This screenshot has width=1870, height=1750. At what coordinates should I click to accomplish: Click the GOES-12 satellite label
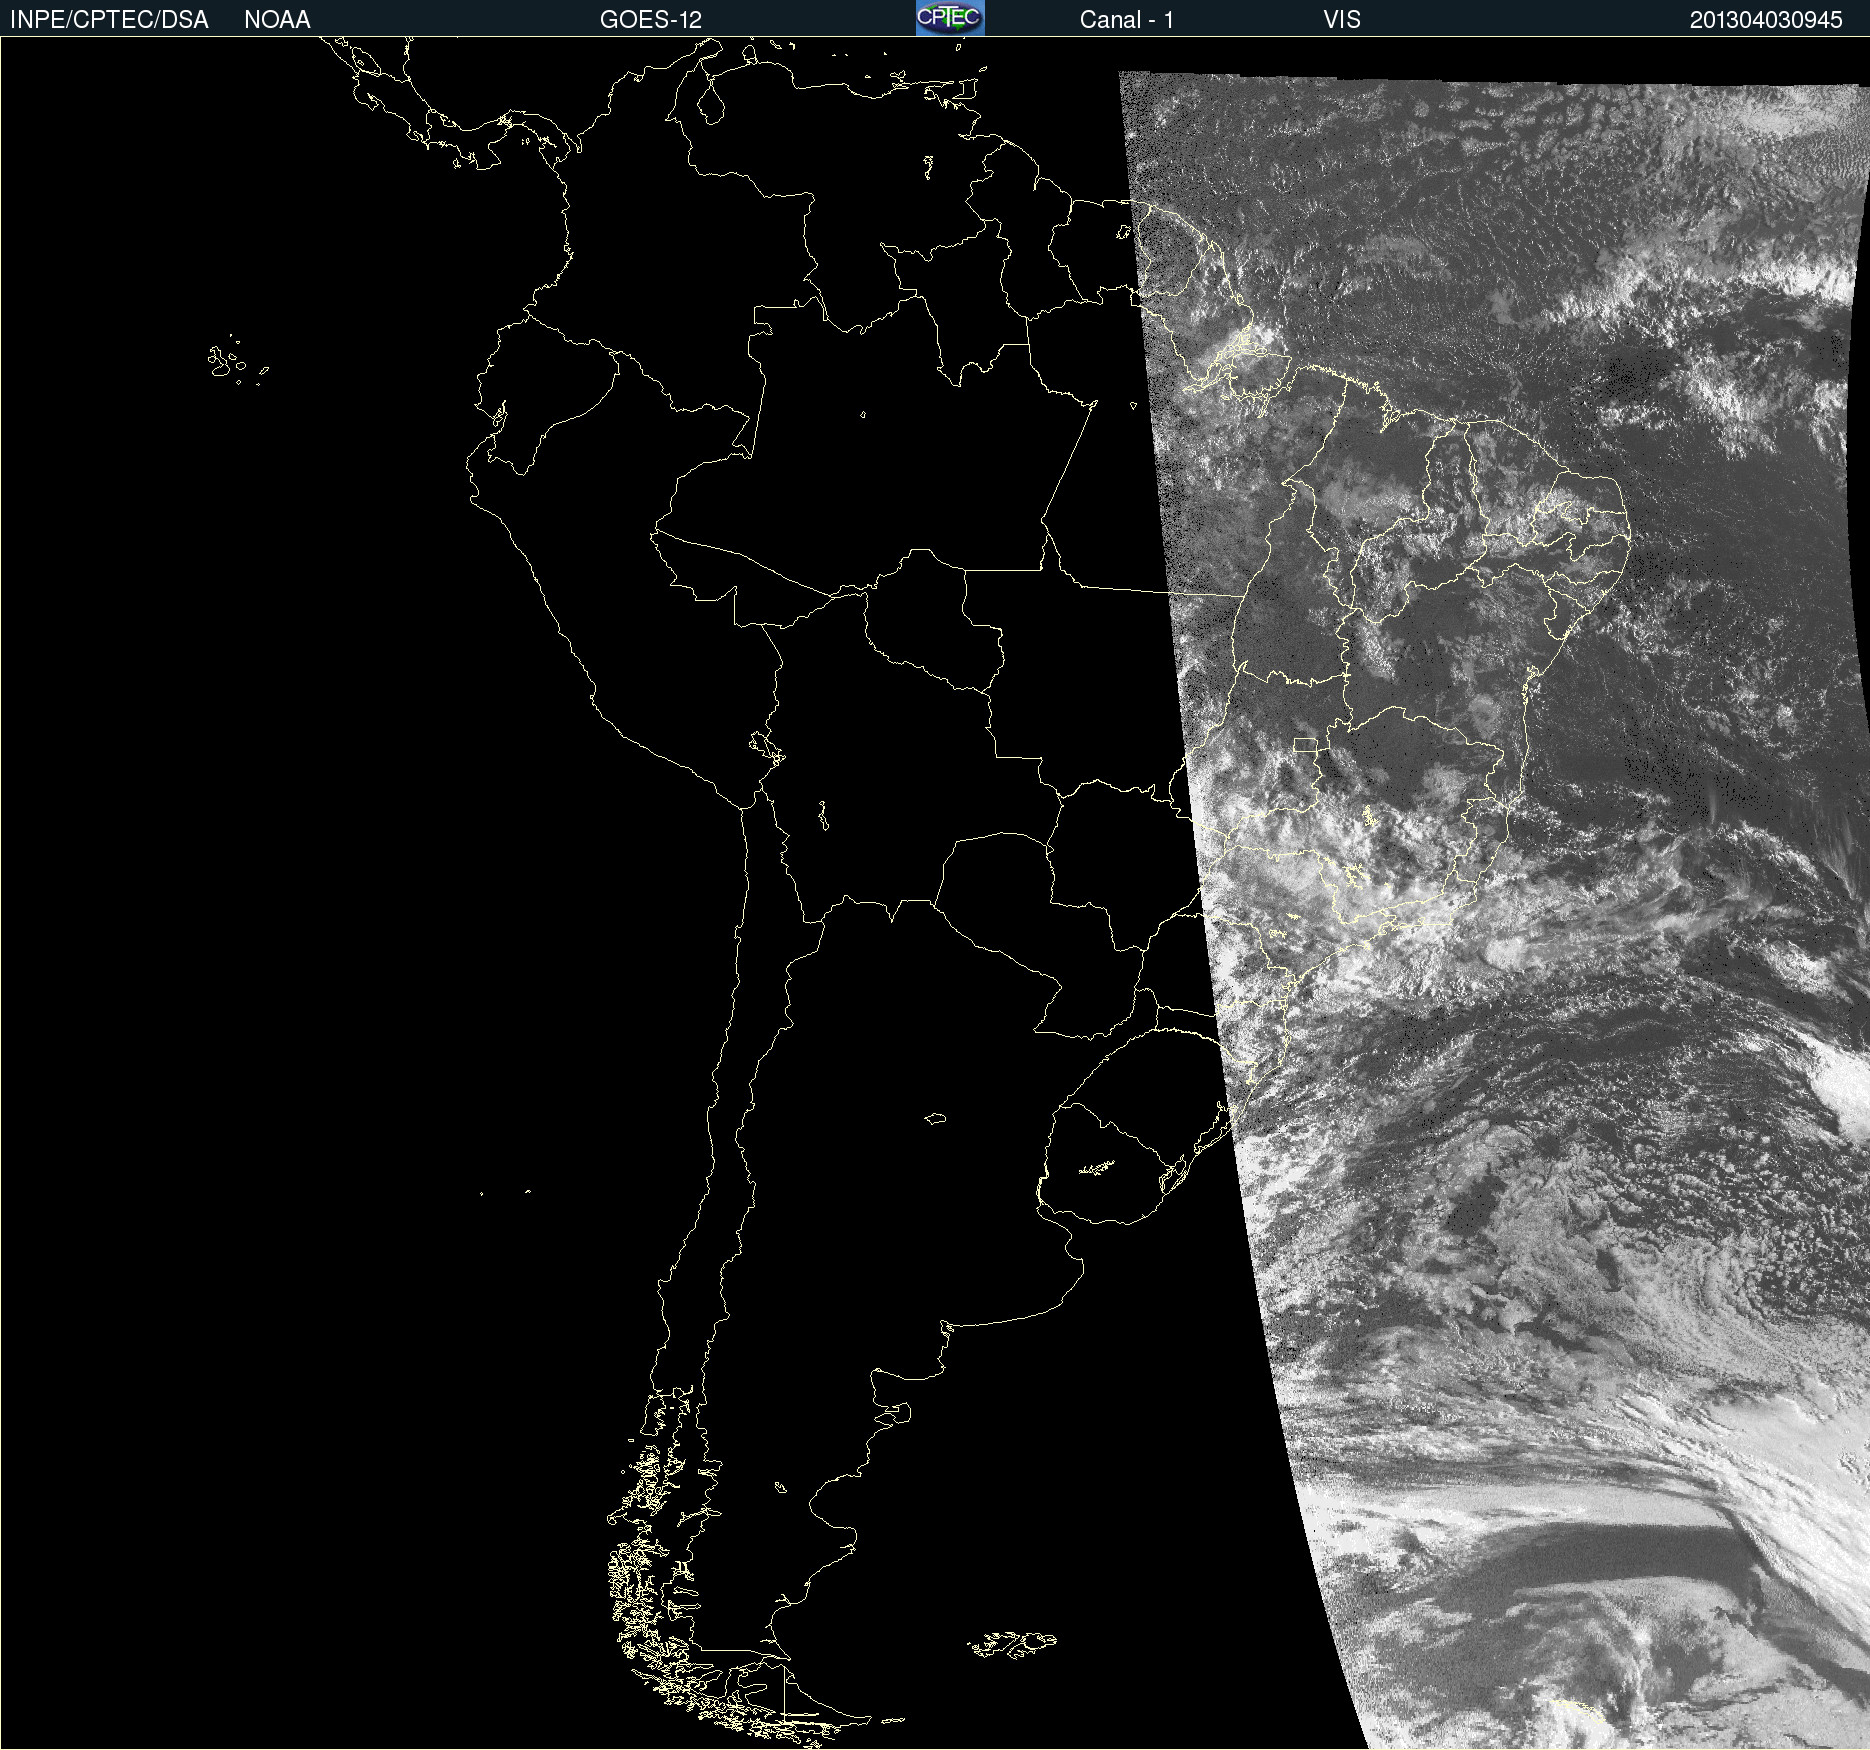pyautogui.click(x=651, y=20)
